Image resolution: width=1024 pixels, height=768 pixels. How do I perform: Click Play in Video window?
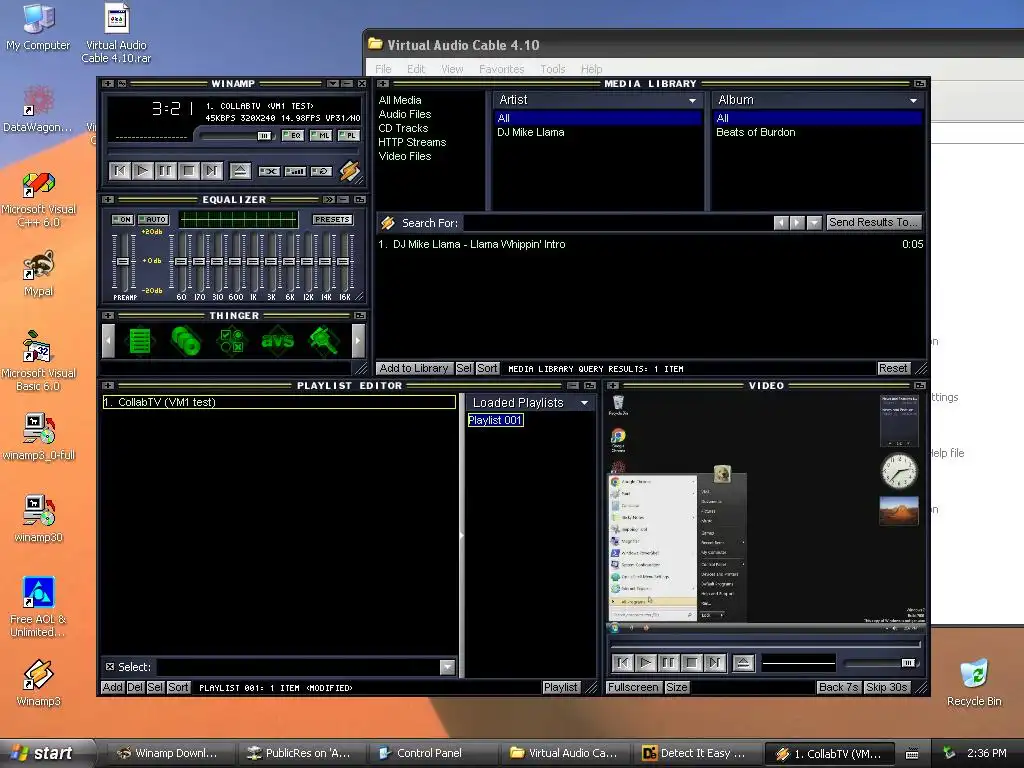click(x=646, y=664)
